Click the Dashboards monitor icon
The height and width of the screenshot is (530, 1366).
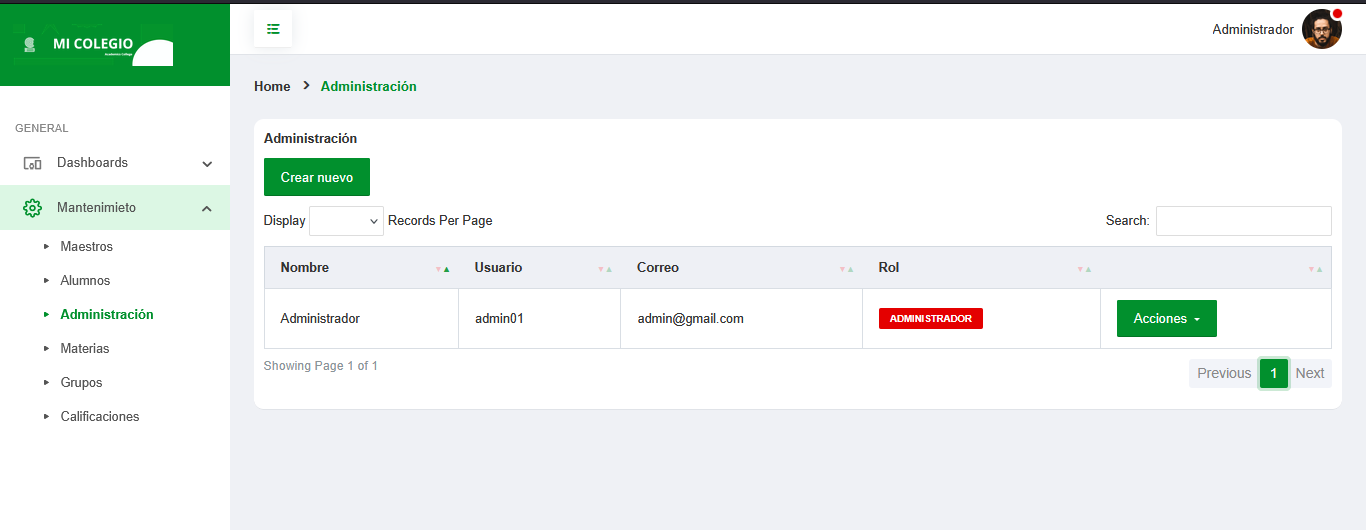pos(32,163)
